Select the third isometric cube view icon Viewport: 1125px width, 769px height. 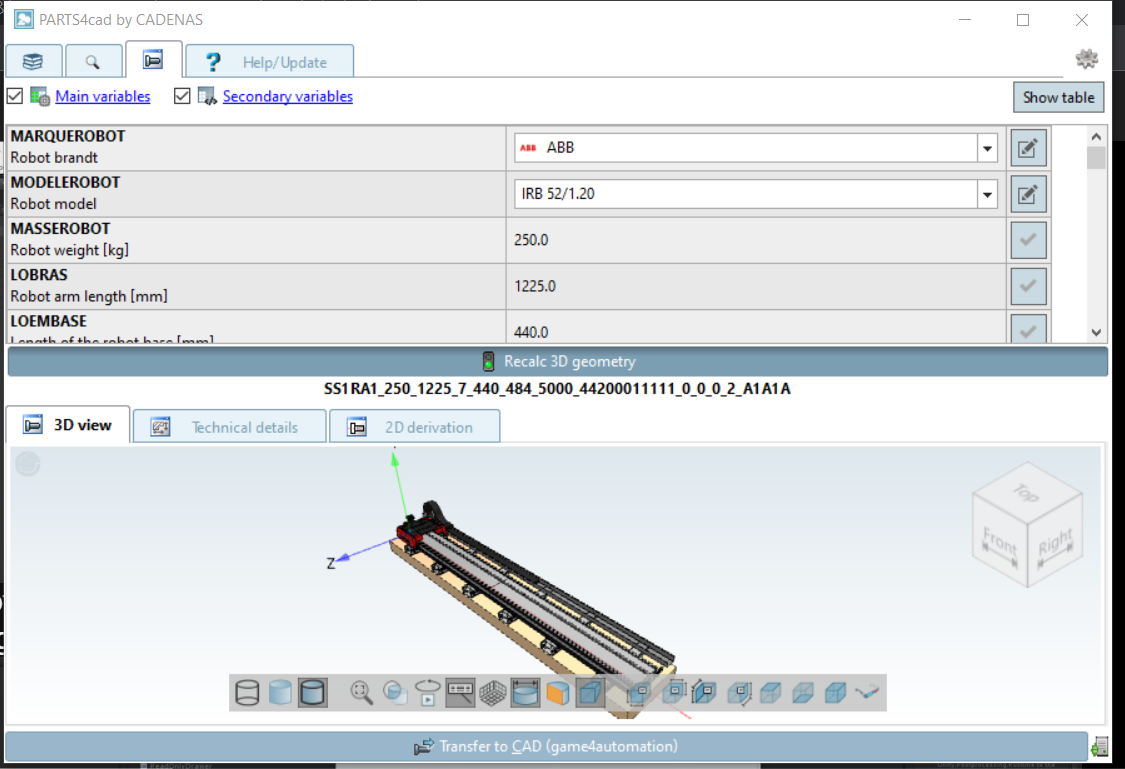[x=835, y=693]
